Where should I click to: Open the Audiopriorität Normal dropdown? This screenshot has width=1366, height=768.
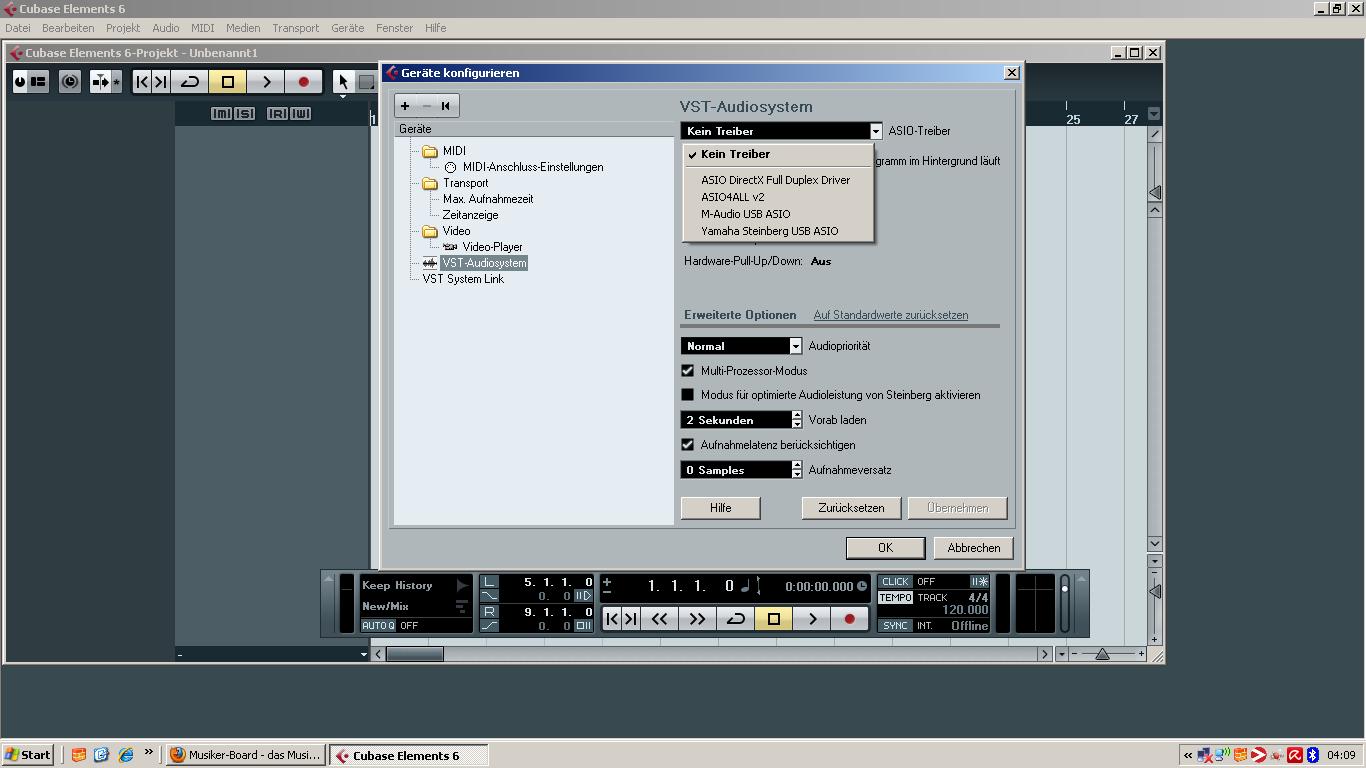click(x=795, y=346)
